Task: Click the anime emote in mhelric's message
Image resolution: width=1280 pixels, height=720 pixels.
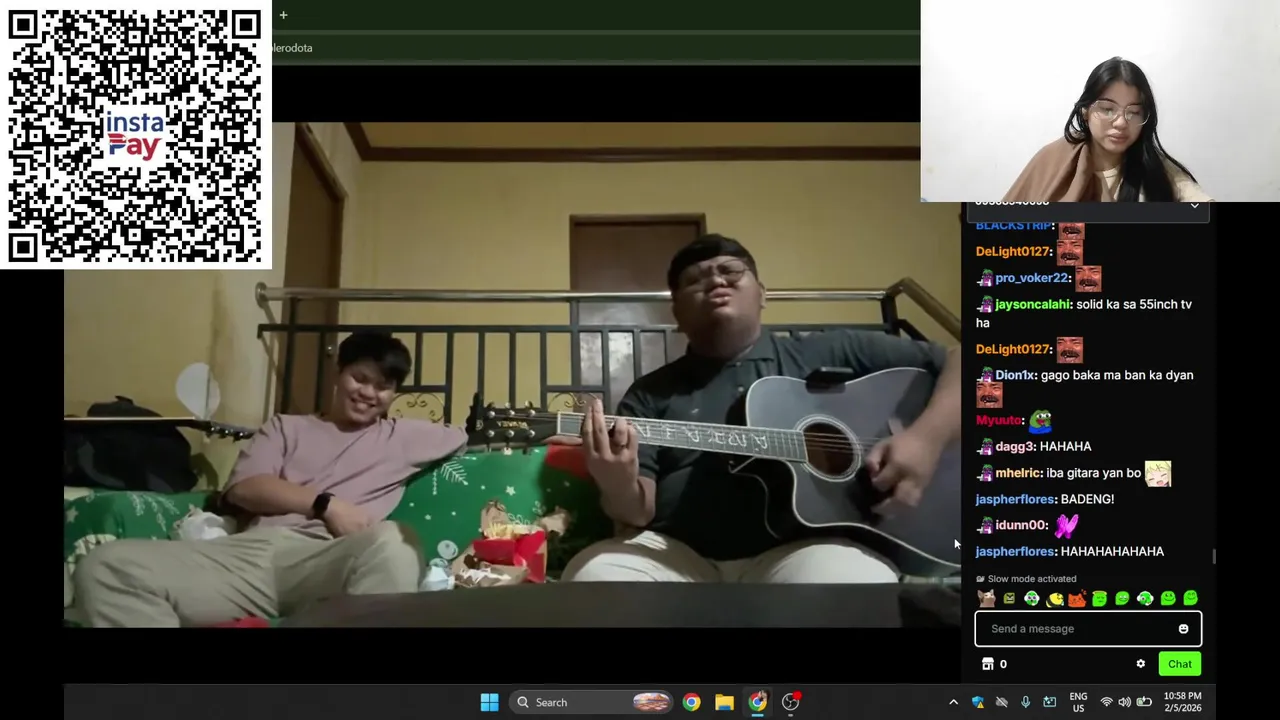Action: (1158, 473)
